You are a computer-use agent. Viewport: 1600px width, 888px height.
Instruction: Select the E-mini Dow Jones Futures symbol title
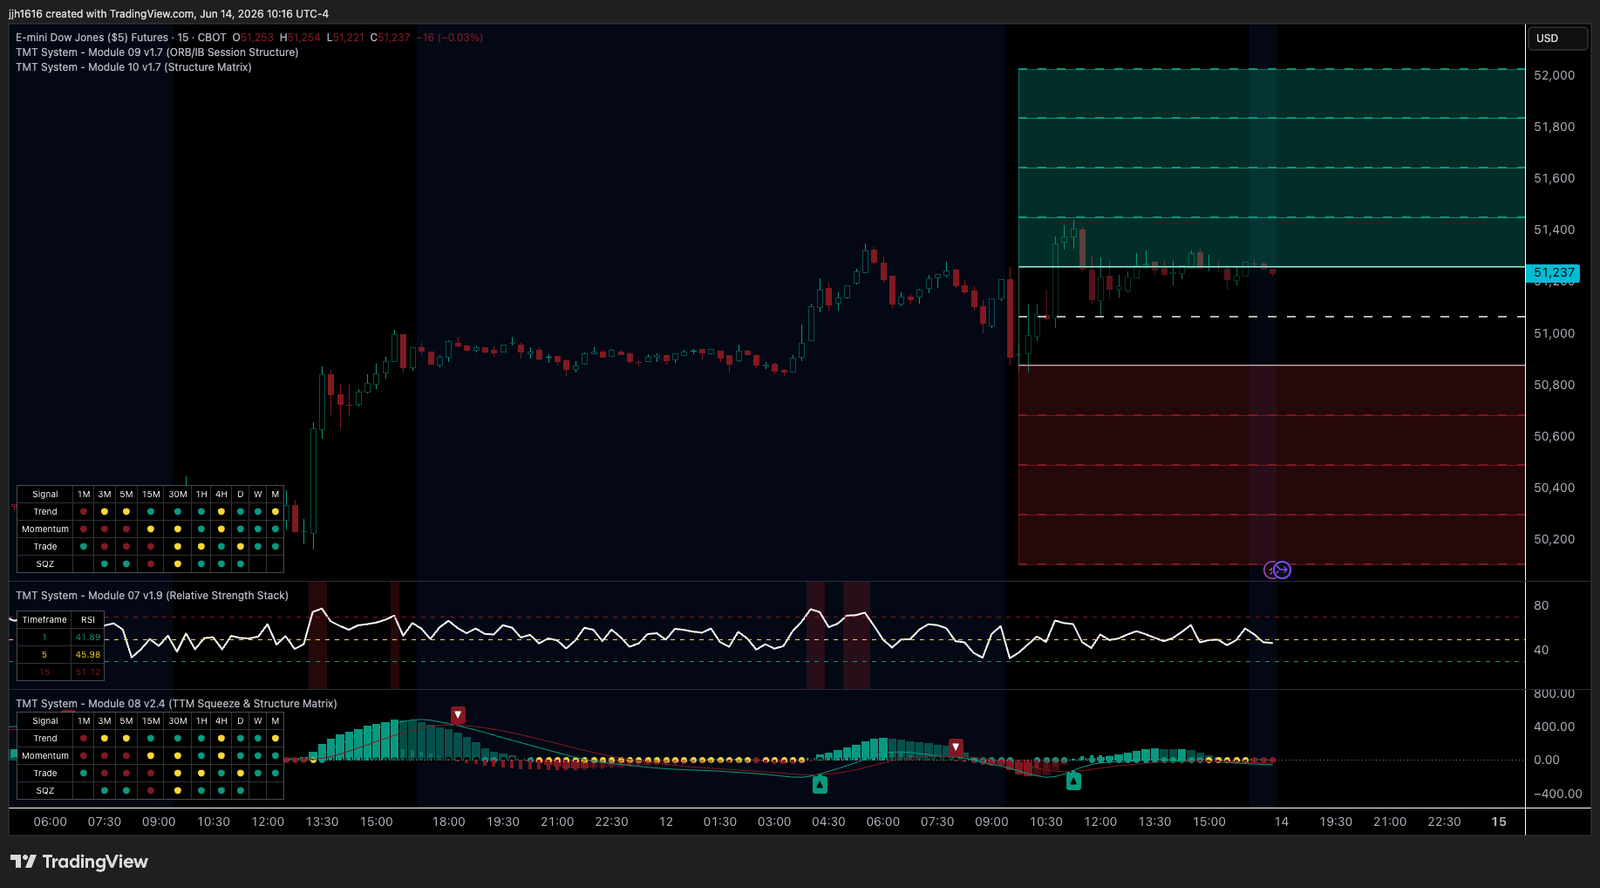click(92, 37)
